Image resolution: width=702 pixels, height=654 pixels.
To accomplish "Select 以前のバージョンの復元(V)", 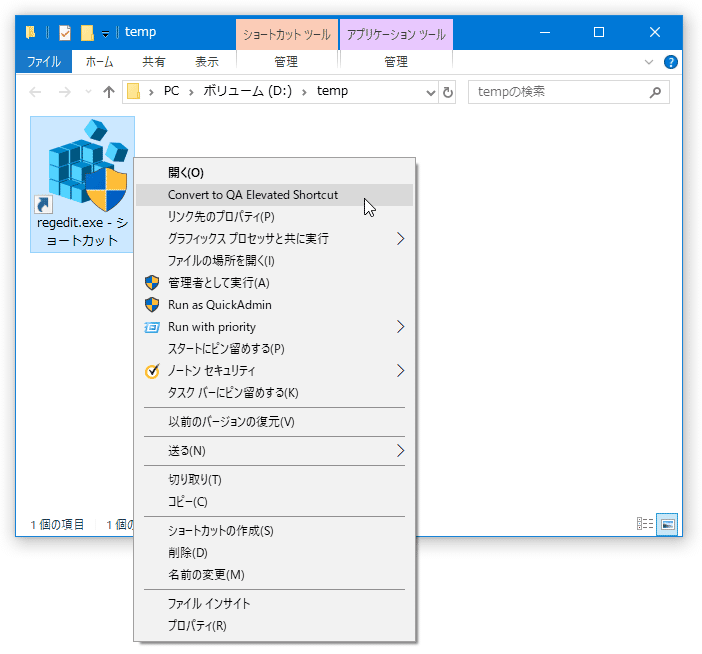I will 274,422.
